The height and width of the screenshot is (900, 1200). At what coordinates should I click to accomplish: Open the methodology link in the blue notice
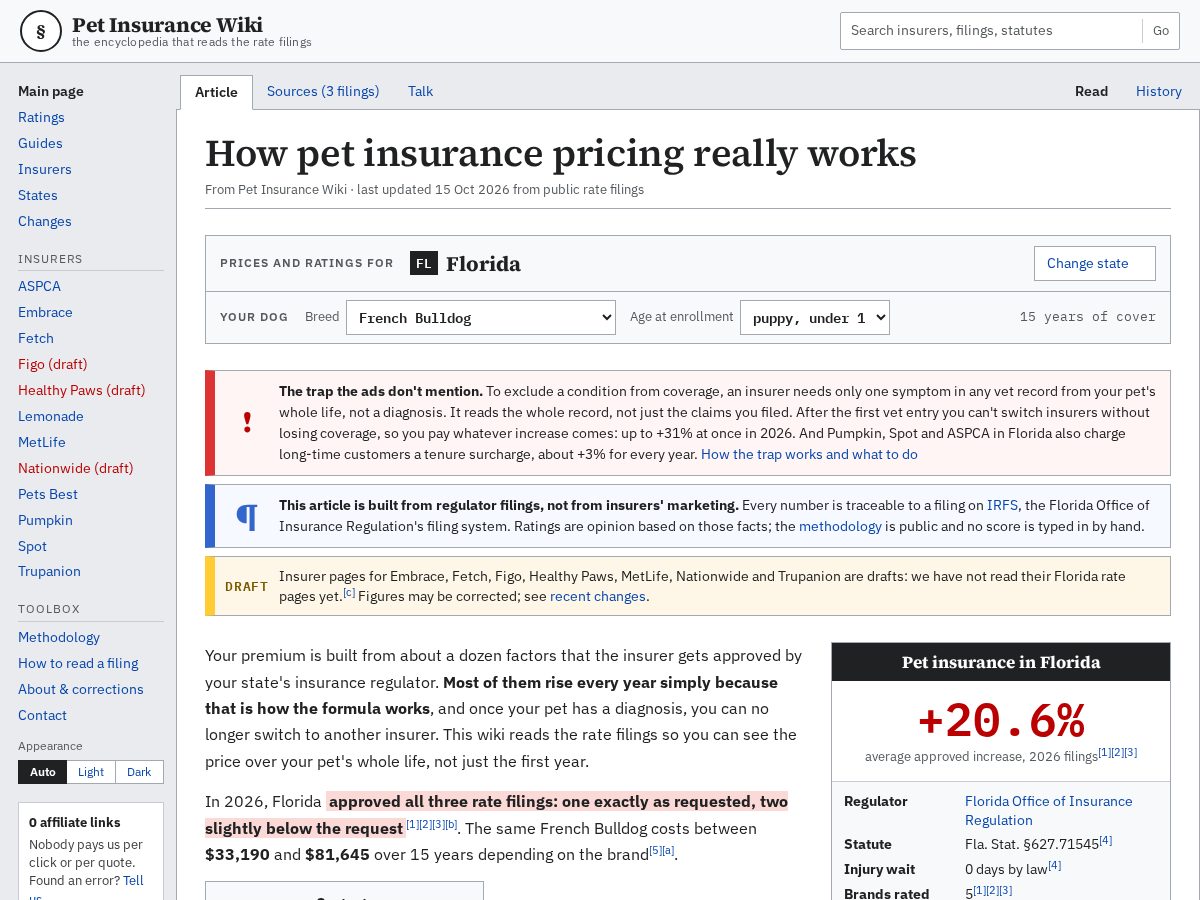[x=840, y=526]
